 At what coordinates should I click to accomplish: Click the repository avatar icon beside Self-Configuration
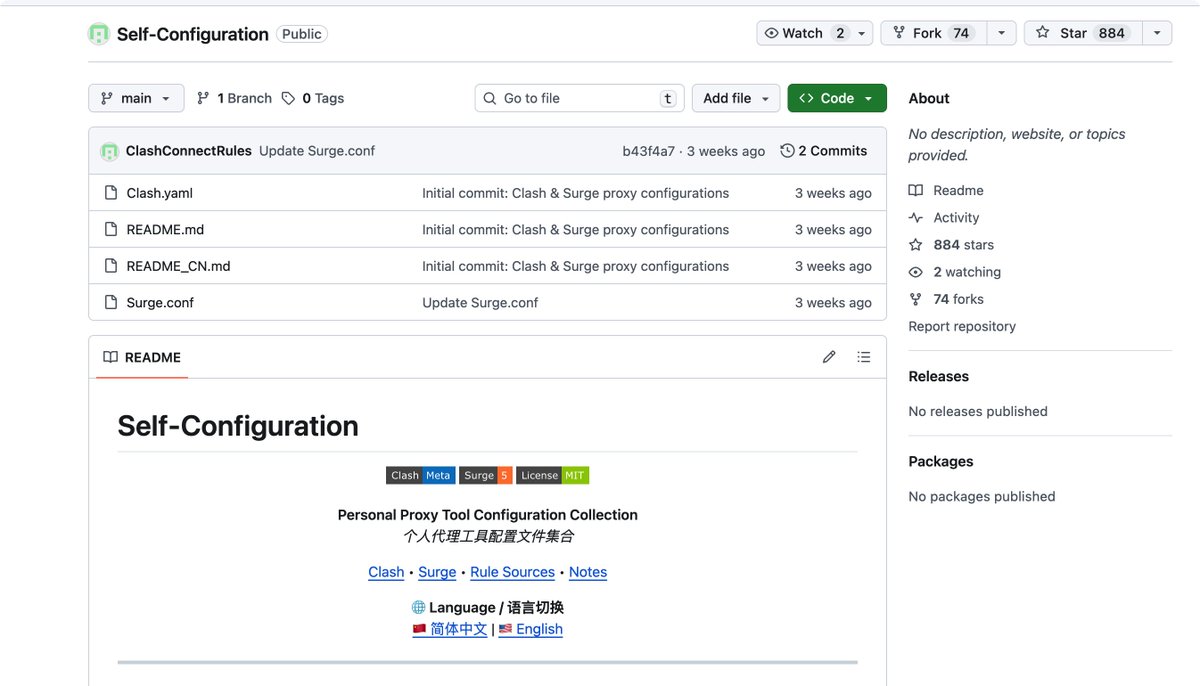point(99,34)
